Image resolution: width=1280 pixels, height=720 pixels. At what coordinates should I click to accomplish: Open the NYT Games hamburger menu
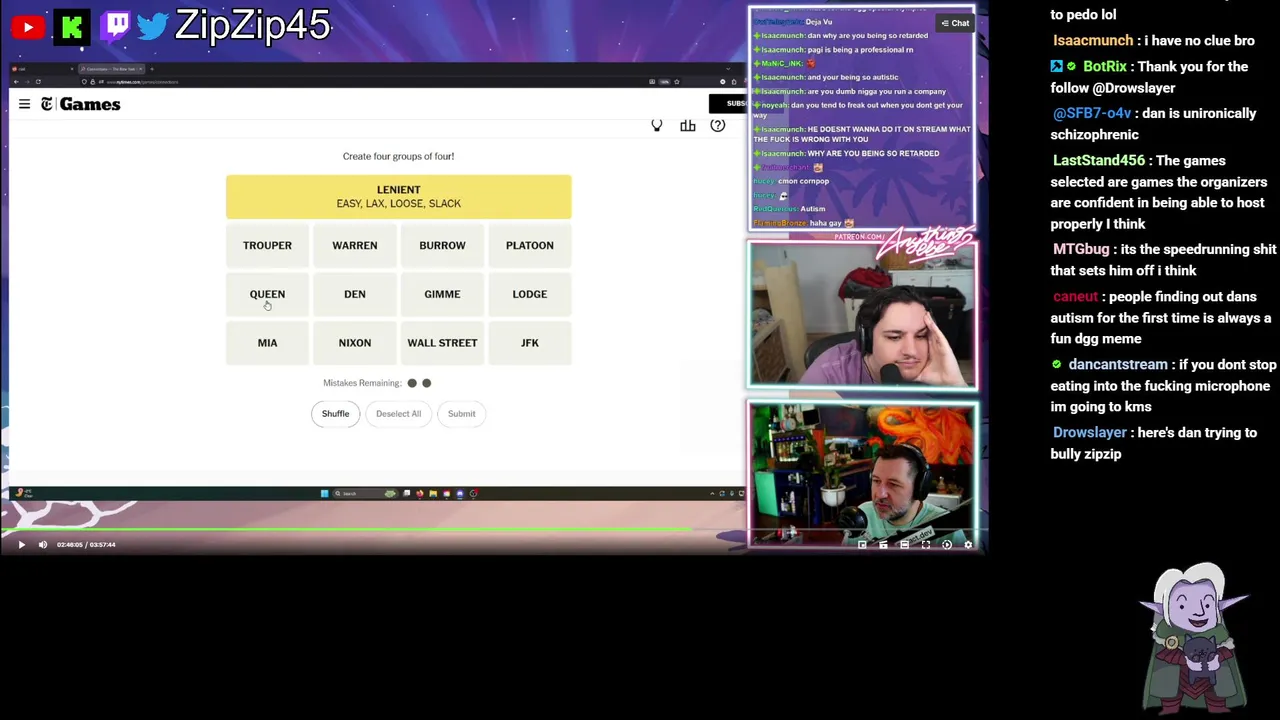24,104
